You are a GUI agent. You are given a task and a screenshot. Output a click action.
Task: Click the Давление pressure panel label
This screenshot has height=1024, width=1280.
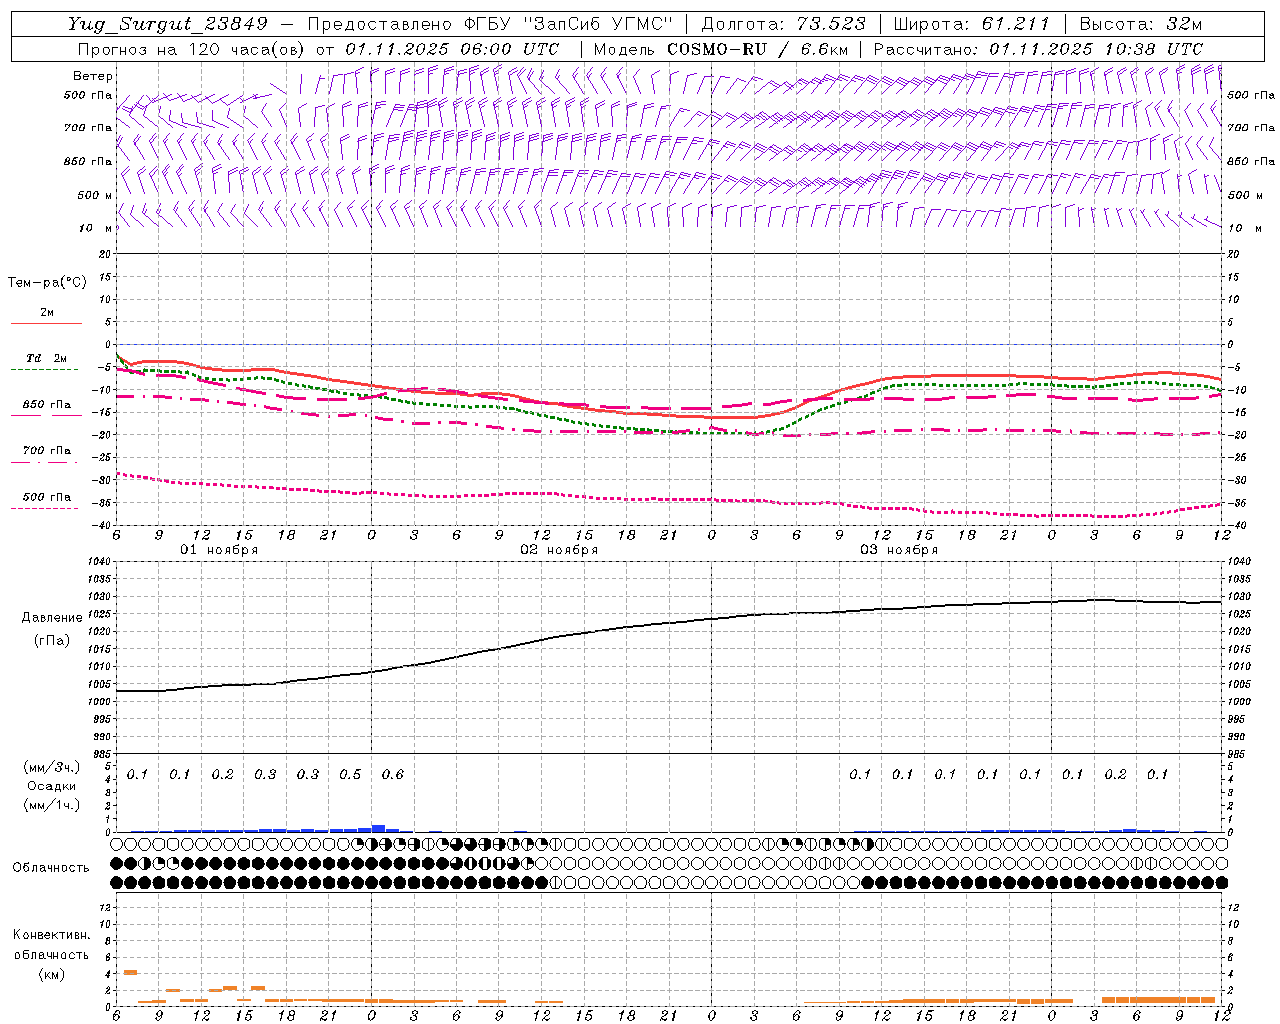[52, 618]
